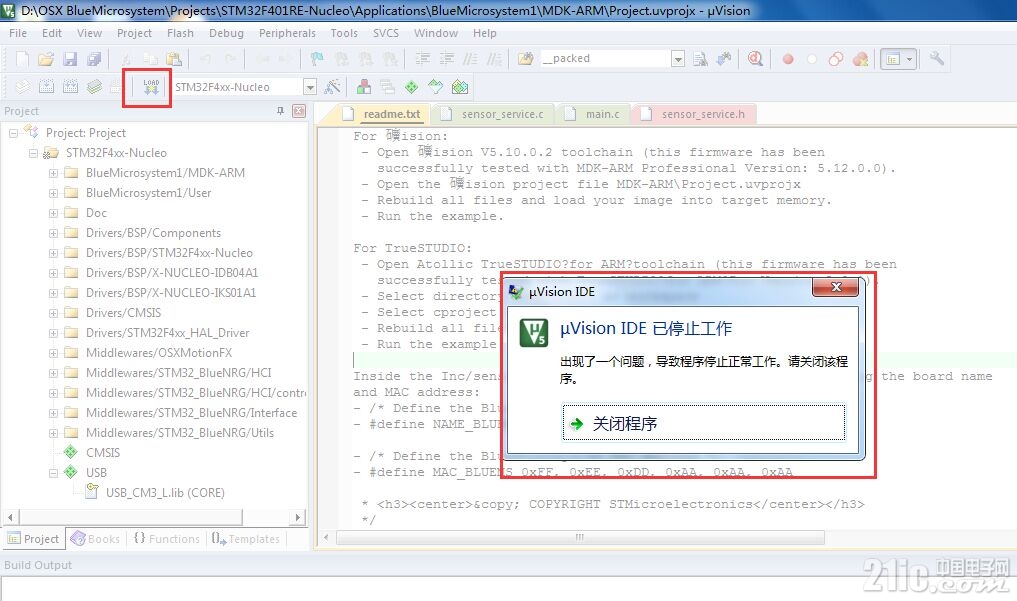Close the µVision IDE crash dialog
The image size is (1017, 601).
[x=836, y=287]
